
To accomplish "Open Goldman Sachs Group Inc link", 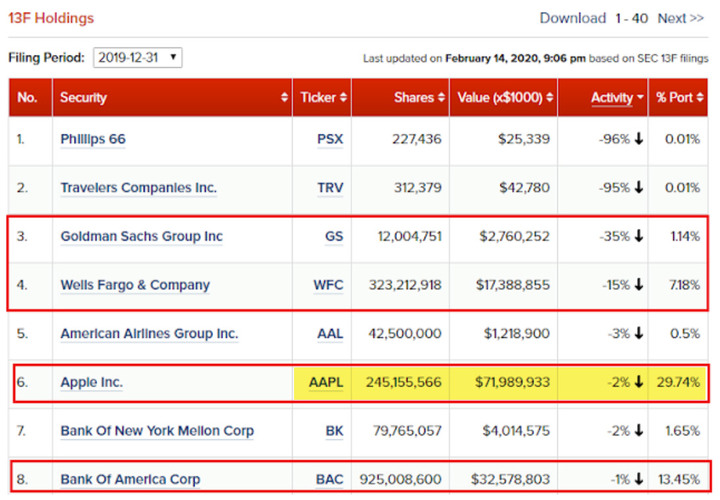I will coord(141,236).
